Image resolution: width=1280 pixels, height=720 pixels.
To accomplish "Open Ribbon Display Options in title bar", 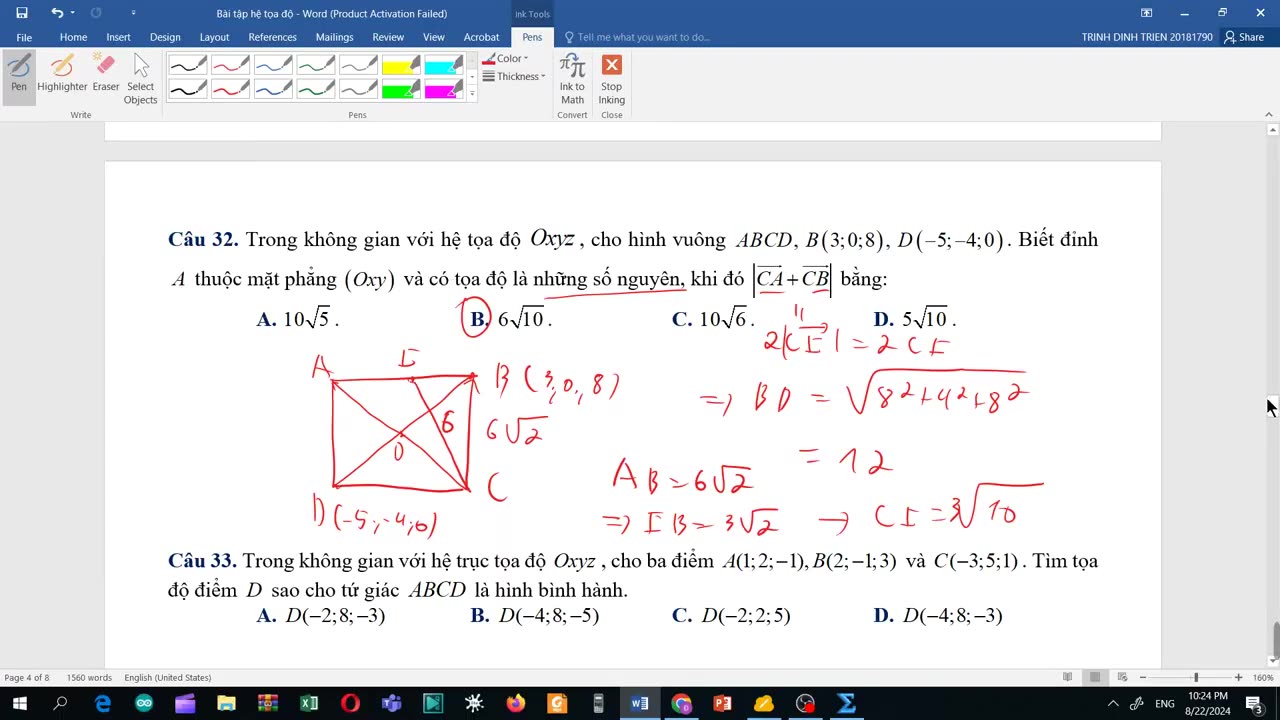I will [x=1147, y=13].
